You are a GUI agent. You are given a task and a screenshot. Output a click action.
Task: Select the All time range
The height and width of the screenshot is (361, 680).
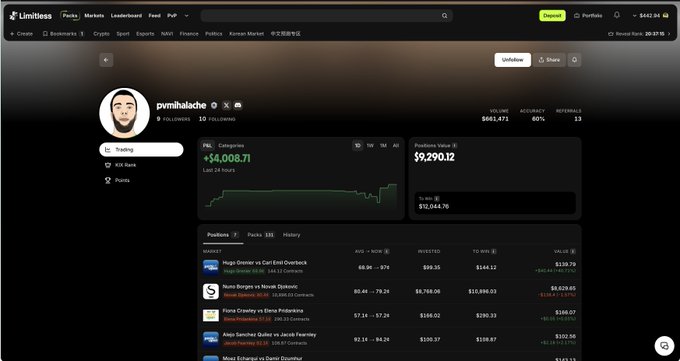396,146
